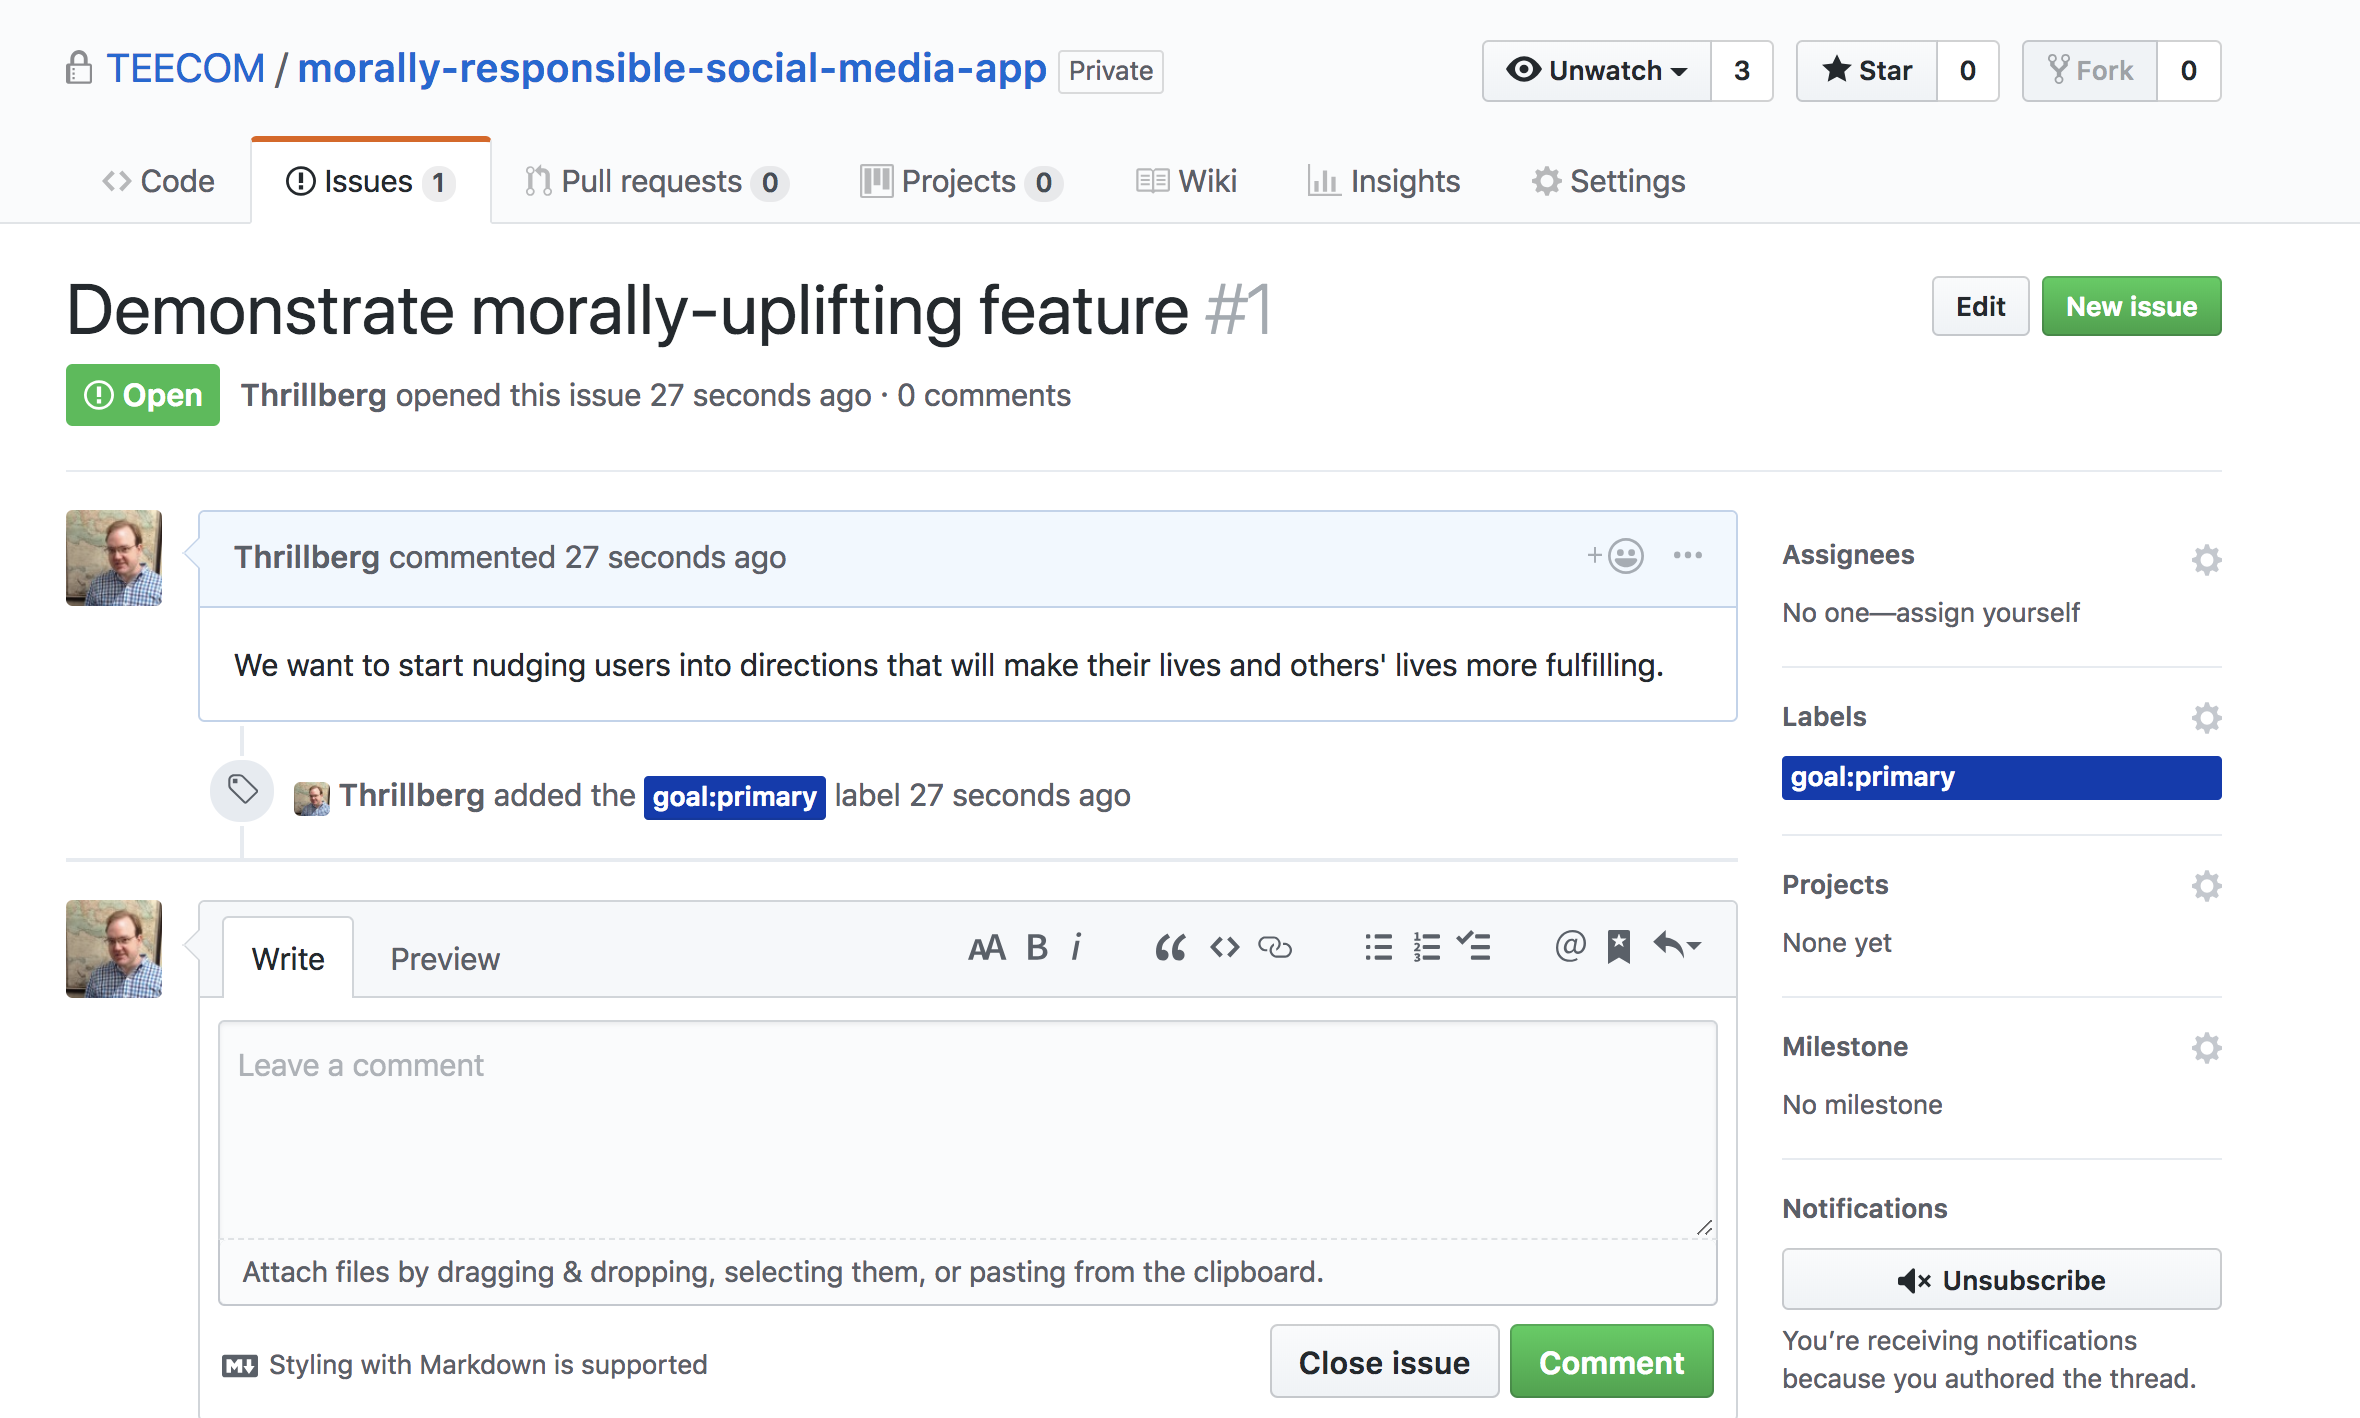Image resolution: width=2360 pixels, height=1418 pixels.
Task: Click the goal:primary label in timeline event
Action: point(734,797)
